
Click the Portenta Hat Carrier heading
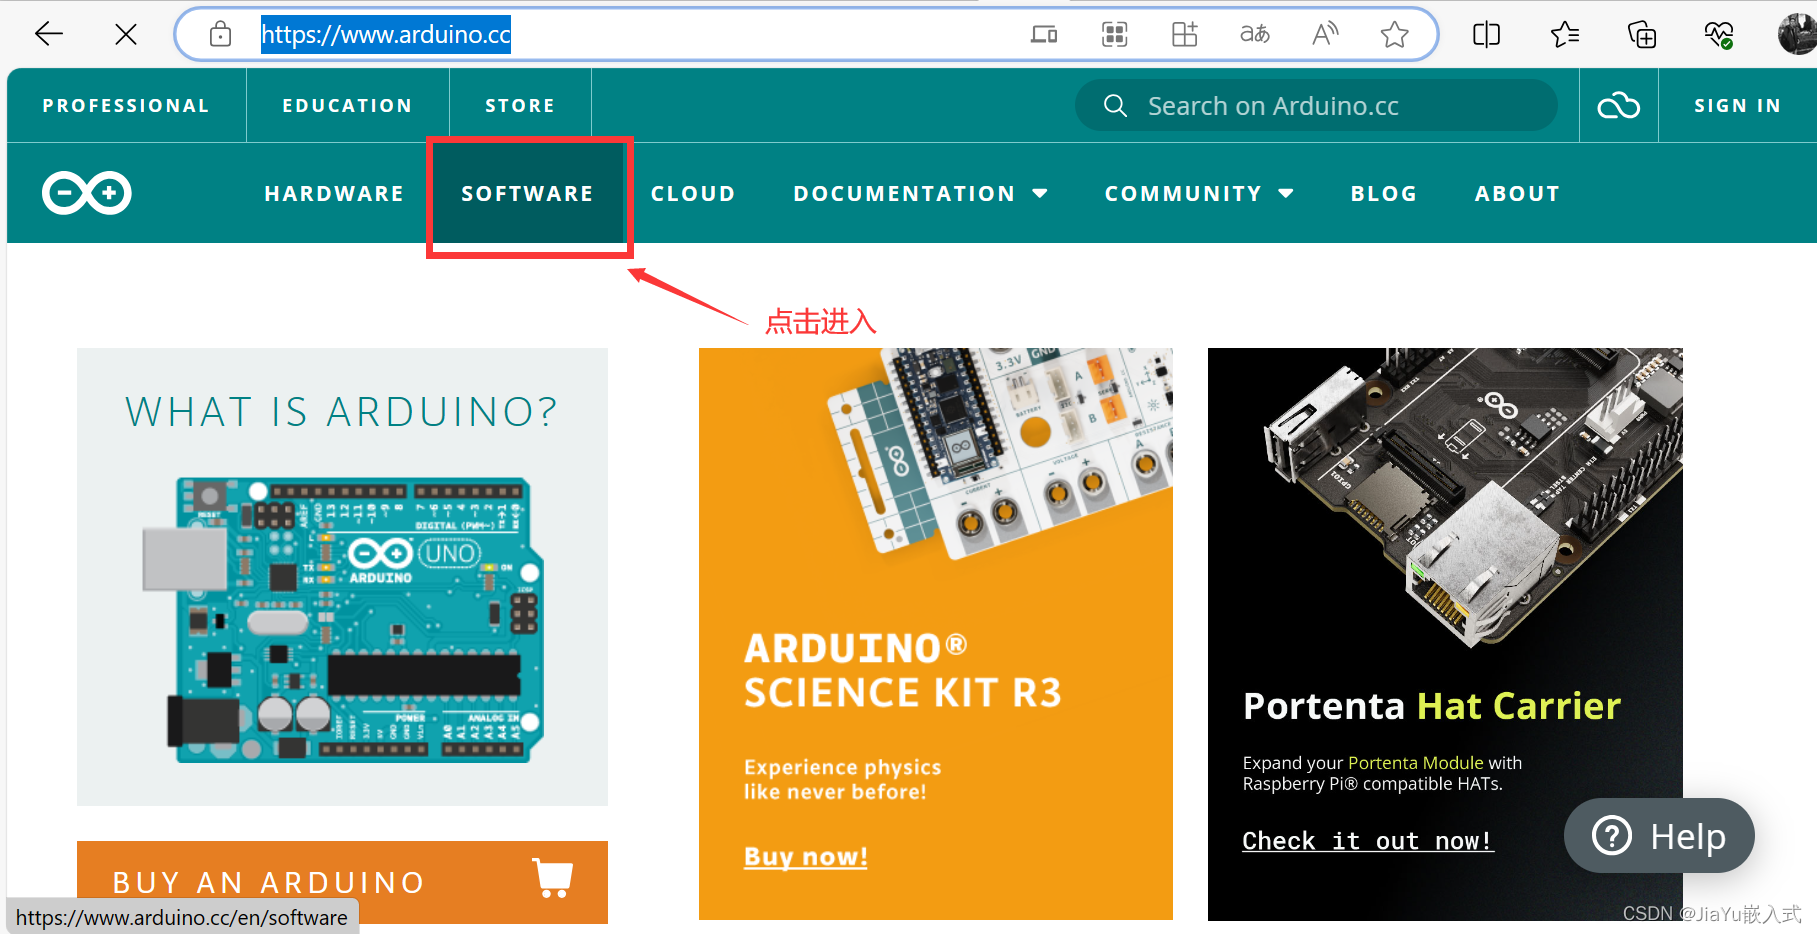pyautogui.click(x=1431, y=706)
